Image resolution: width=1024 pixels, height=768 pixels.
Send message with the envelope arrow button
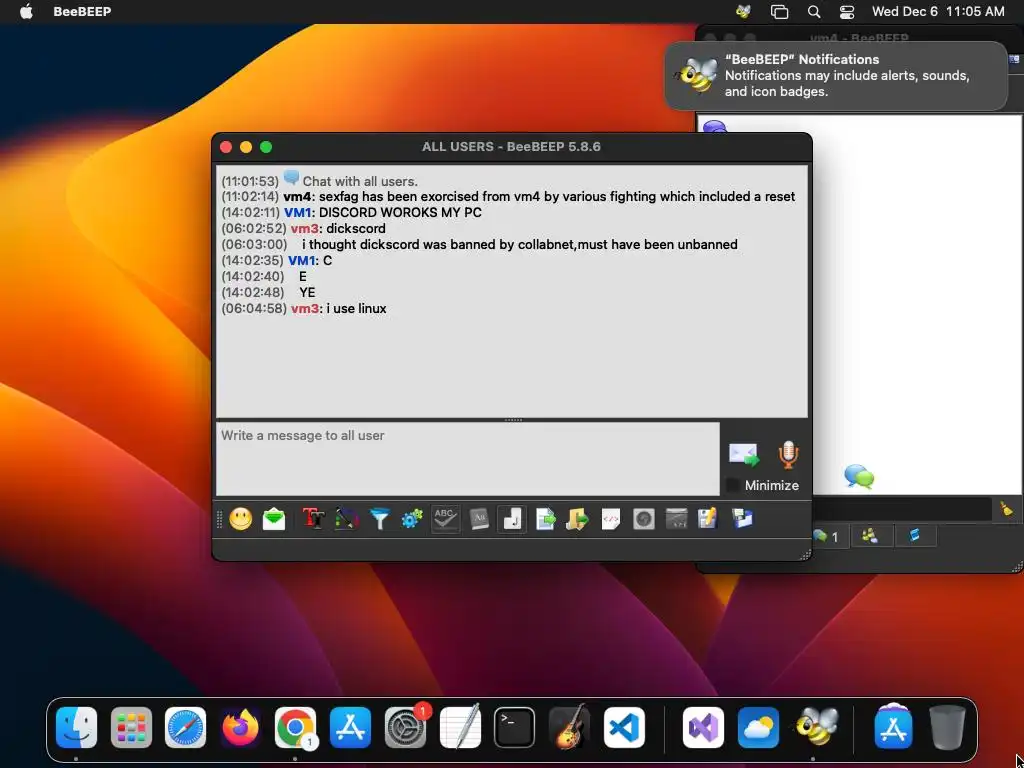744,455
